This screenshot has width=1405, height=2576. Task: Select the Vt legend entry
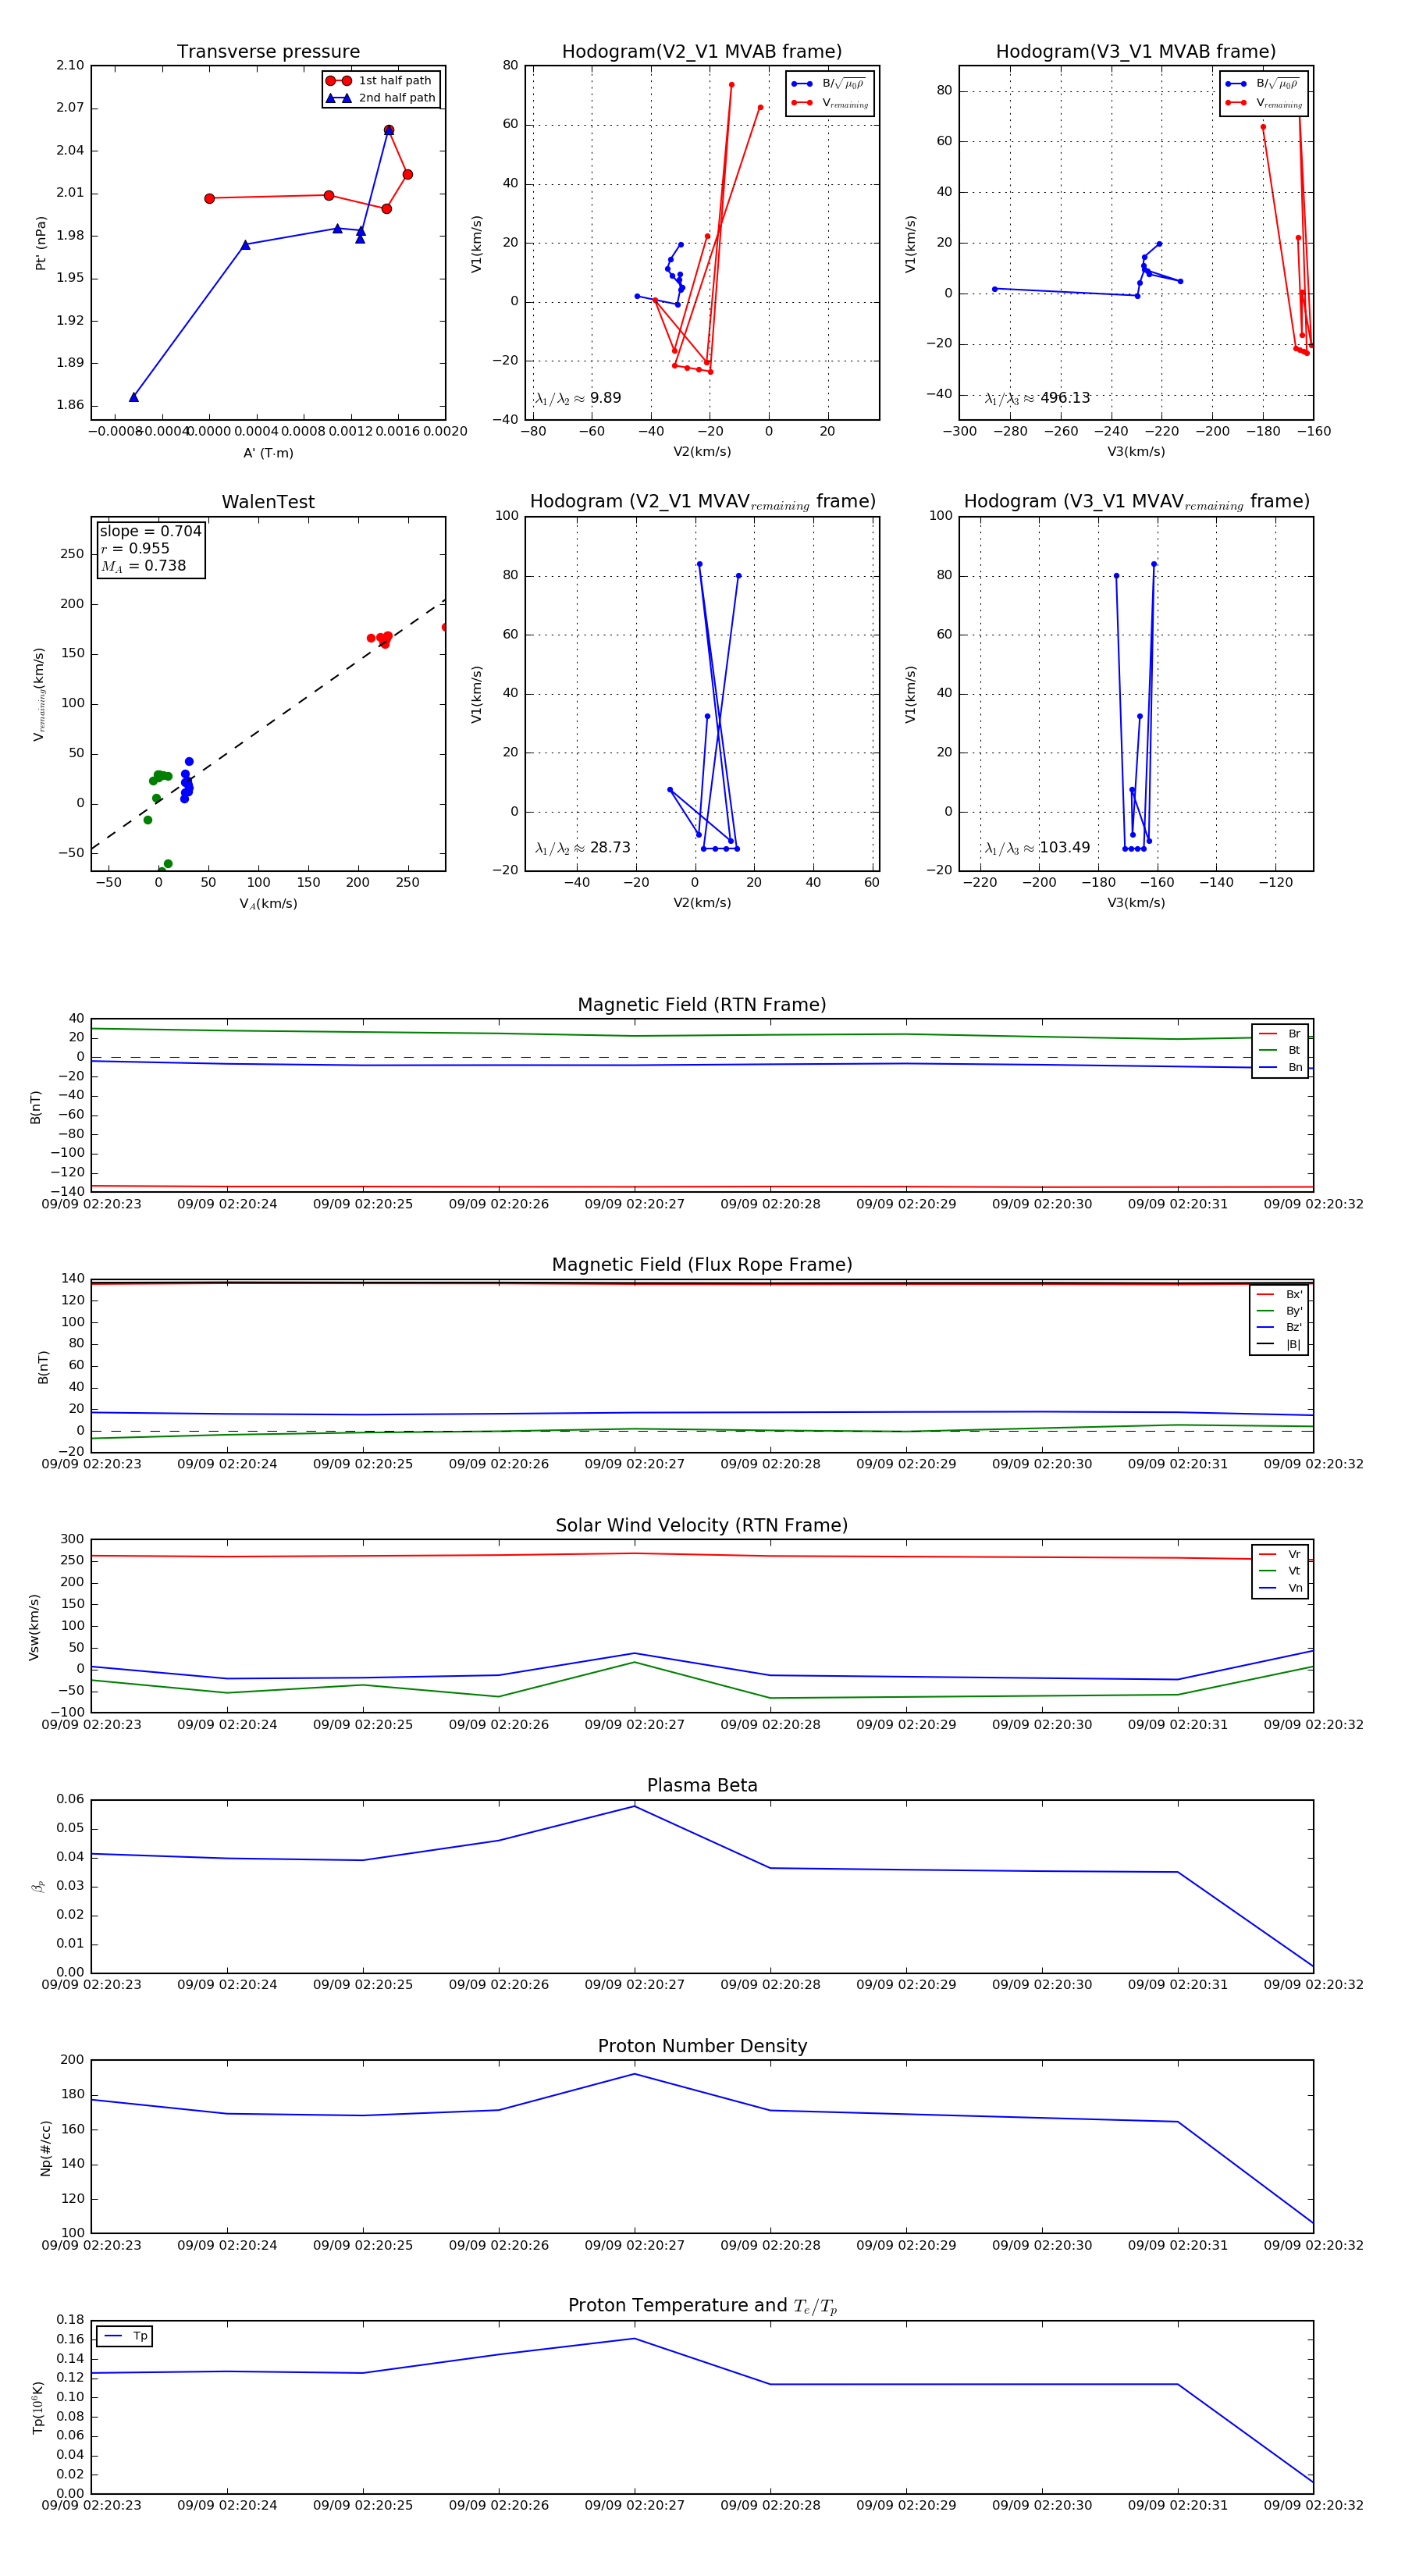(1280, 1571)
